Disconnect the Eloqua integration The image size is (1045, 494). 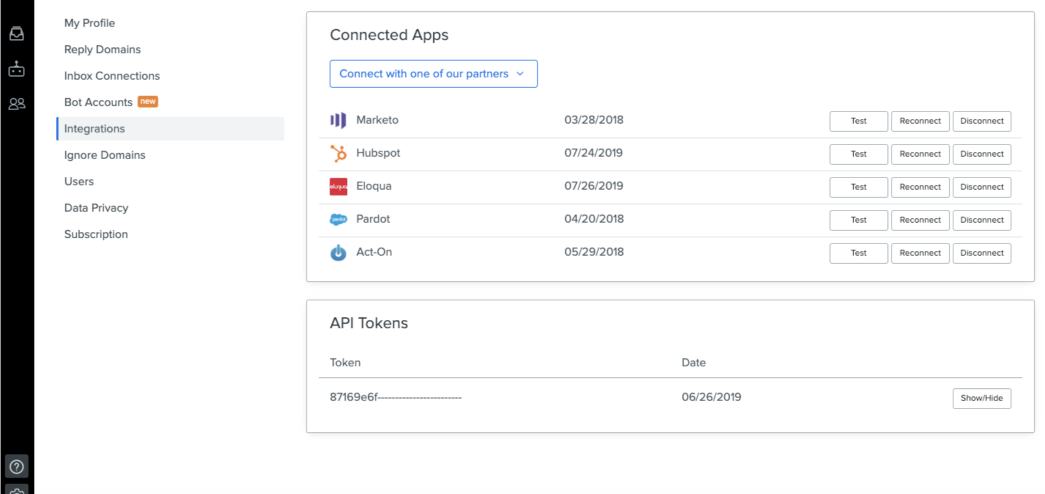coord(982,187)
